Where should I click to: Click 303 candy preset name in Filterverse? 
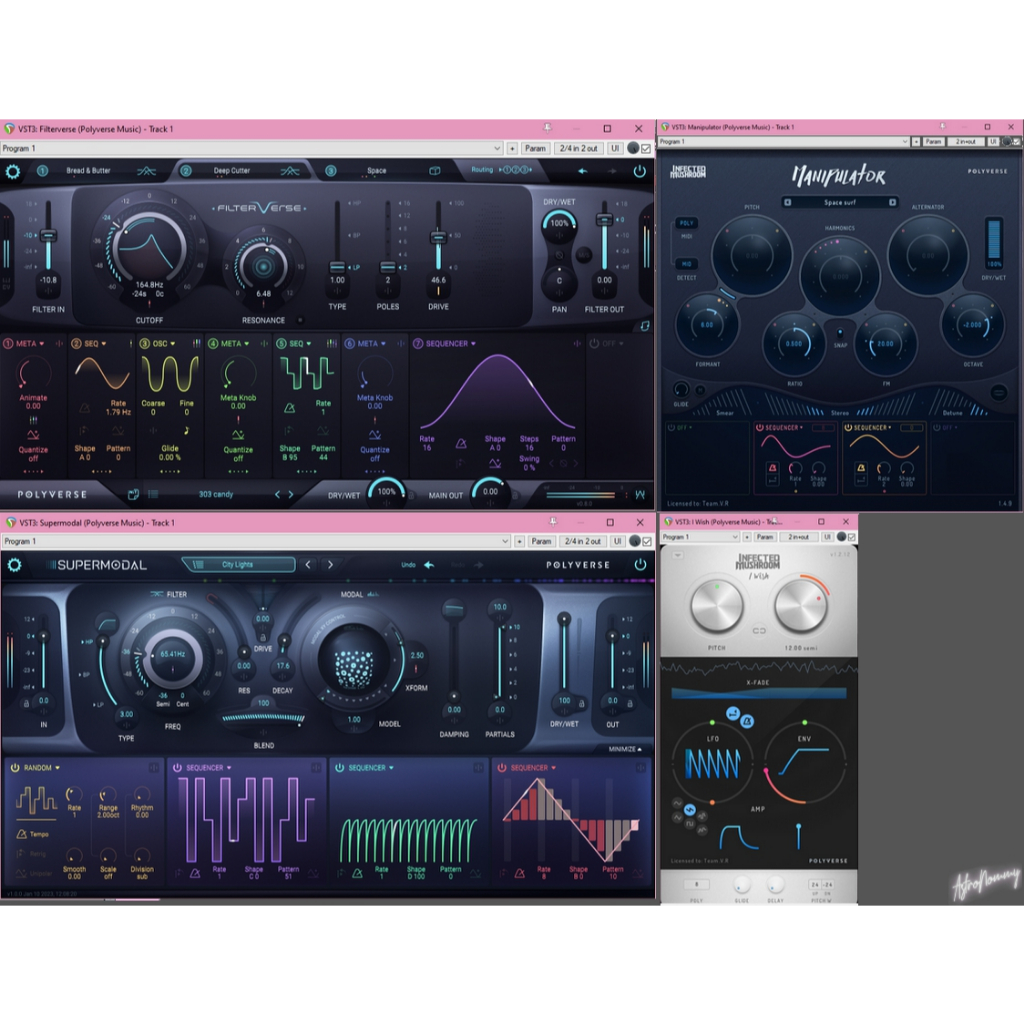[216, 494]
